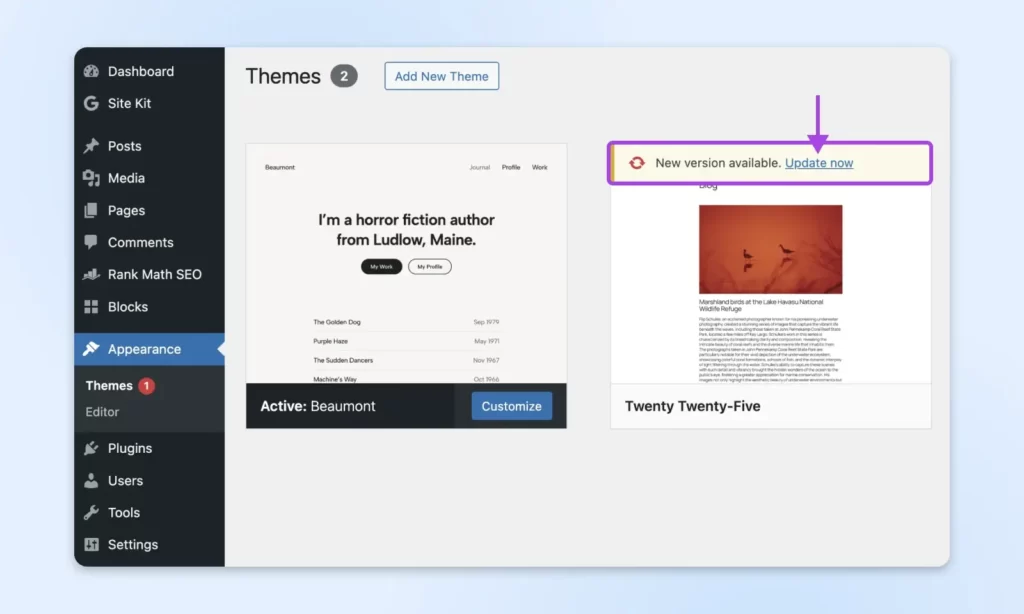
Task: Open Blocks via grid icon
Action: click(91, 306)
